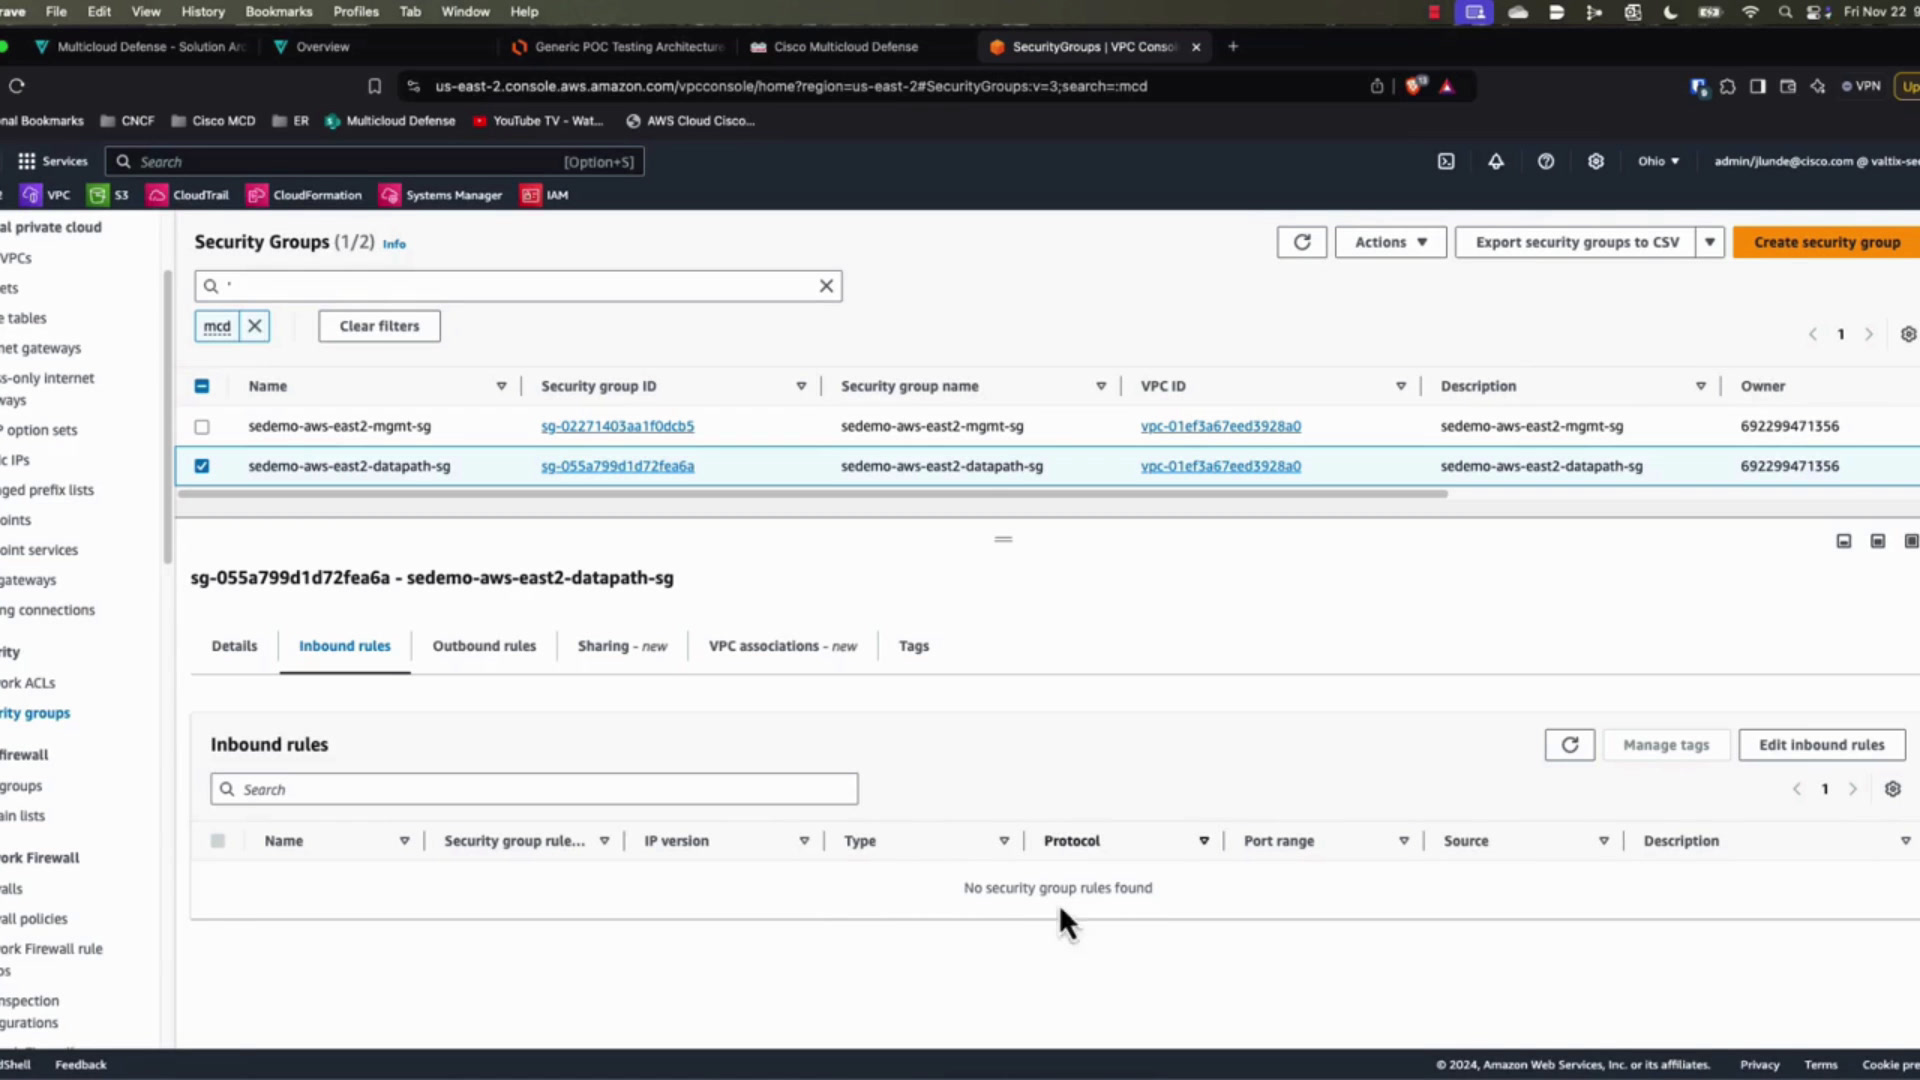Open Inbound rules table preferences gear
This screenshot has height=1080, width=1920.
1892,789
